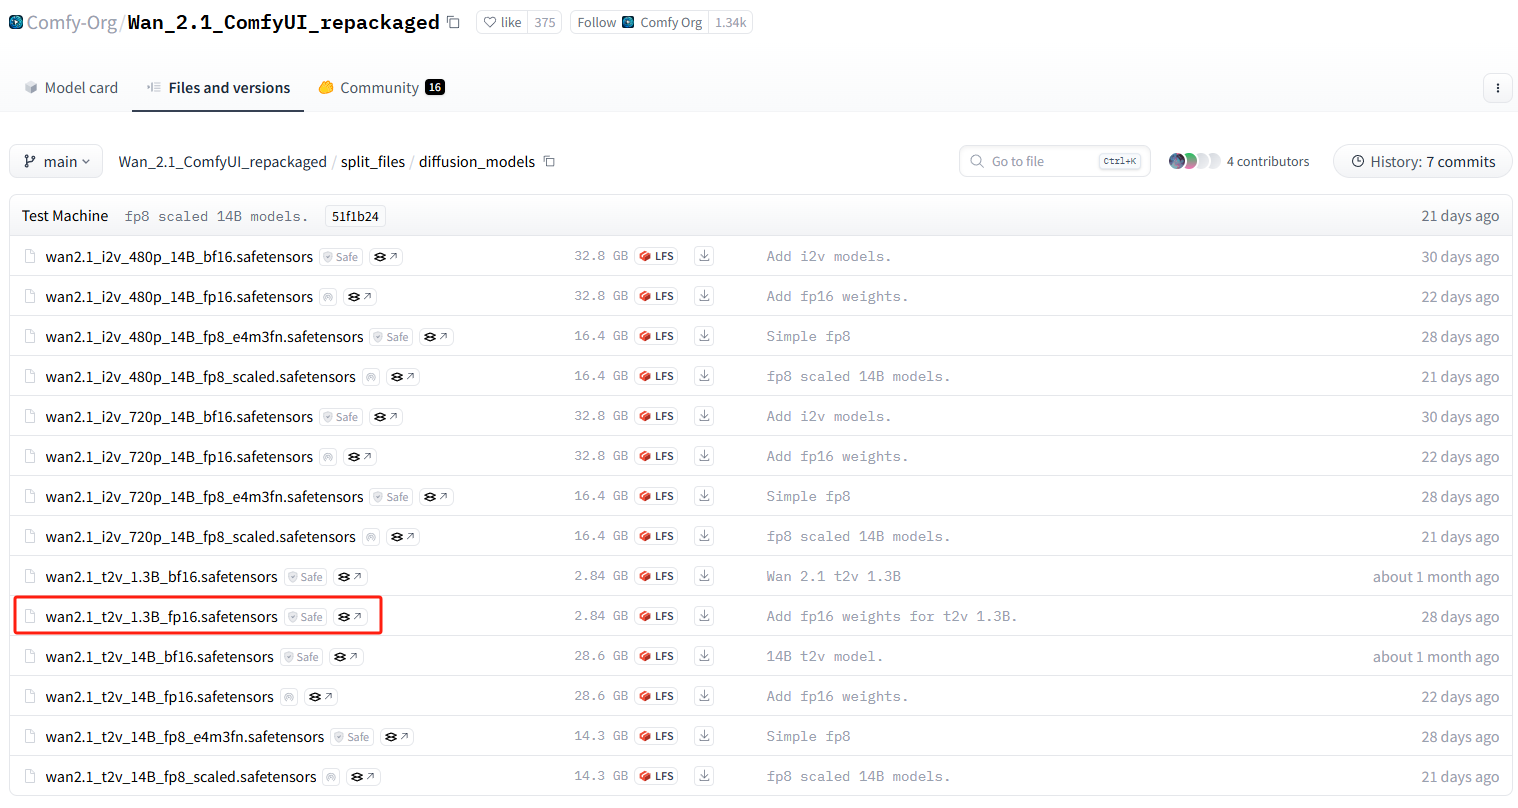The image size is (1518, 808).
Task: Click the Go to file search box
Action: (1040, 161)
